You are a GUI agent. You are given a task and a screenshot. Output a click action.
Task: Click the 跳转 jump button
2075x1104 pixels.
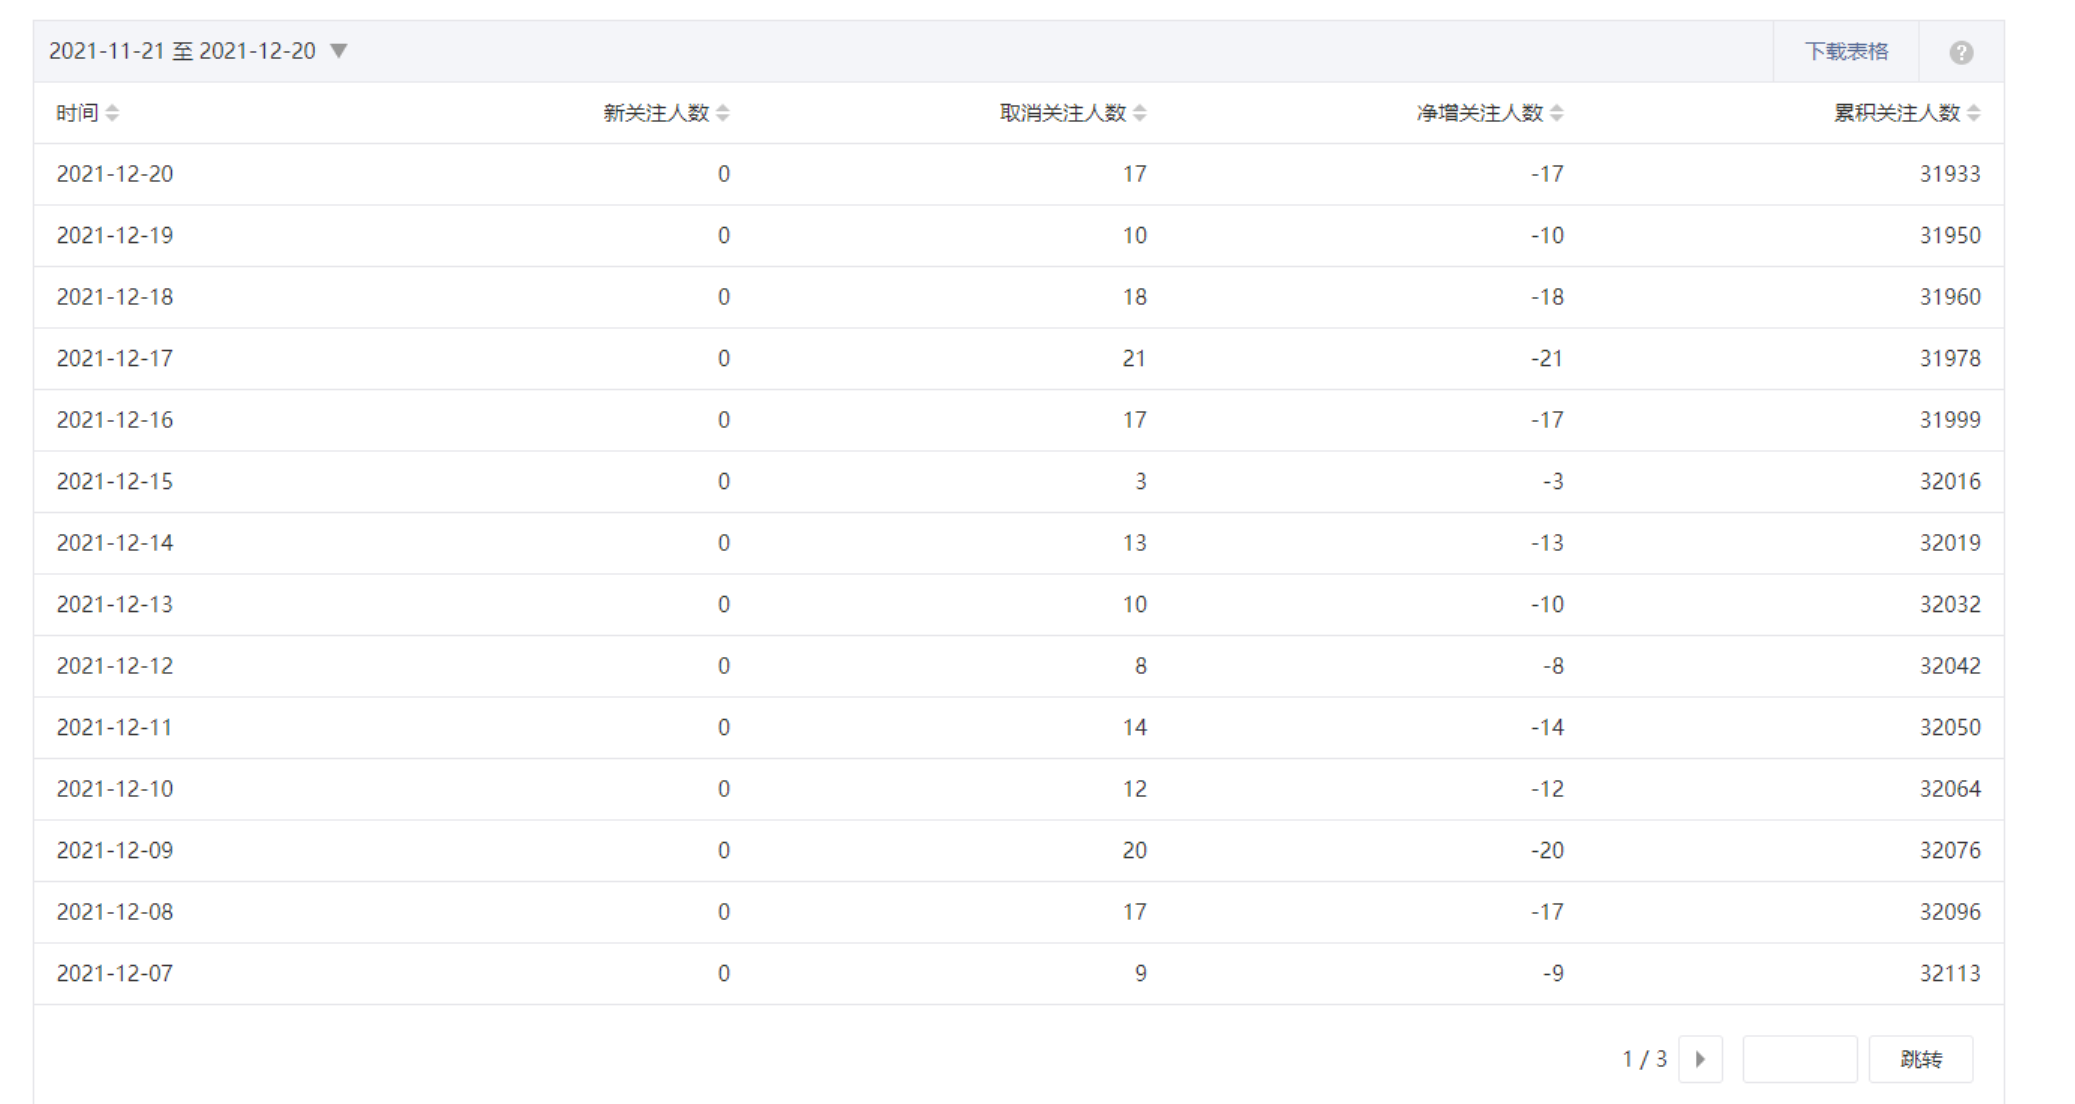tap(1921, 1059)
